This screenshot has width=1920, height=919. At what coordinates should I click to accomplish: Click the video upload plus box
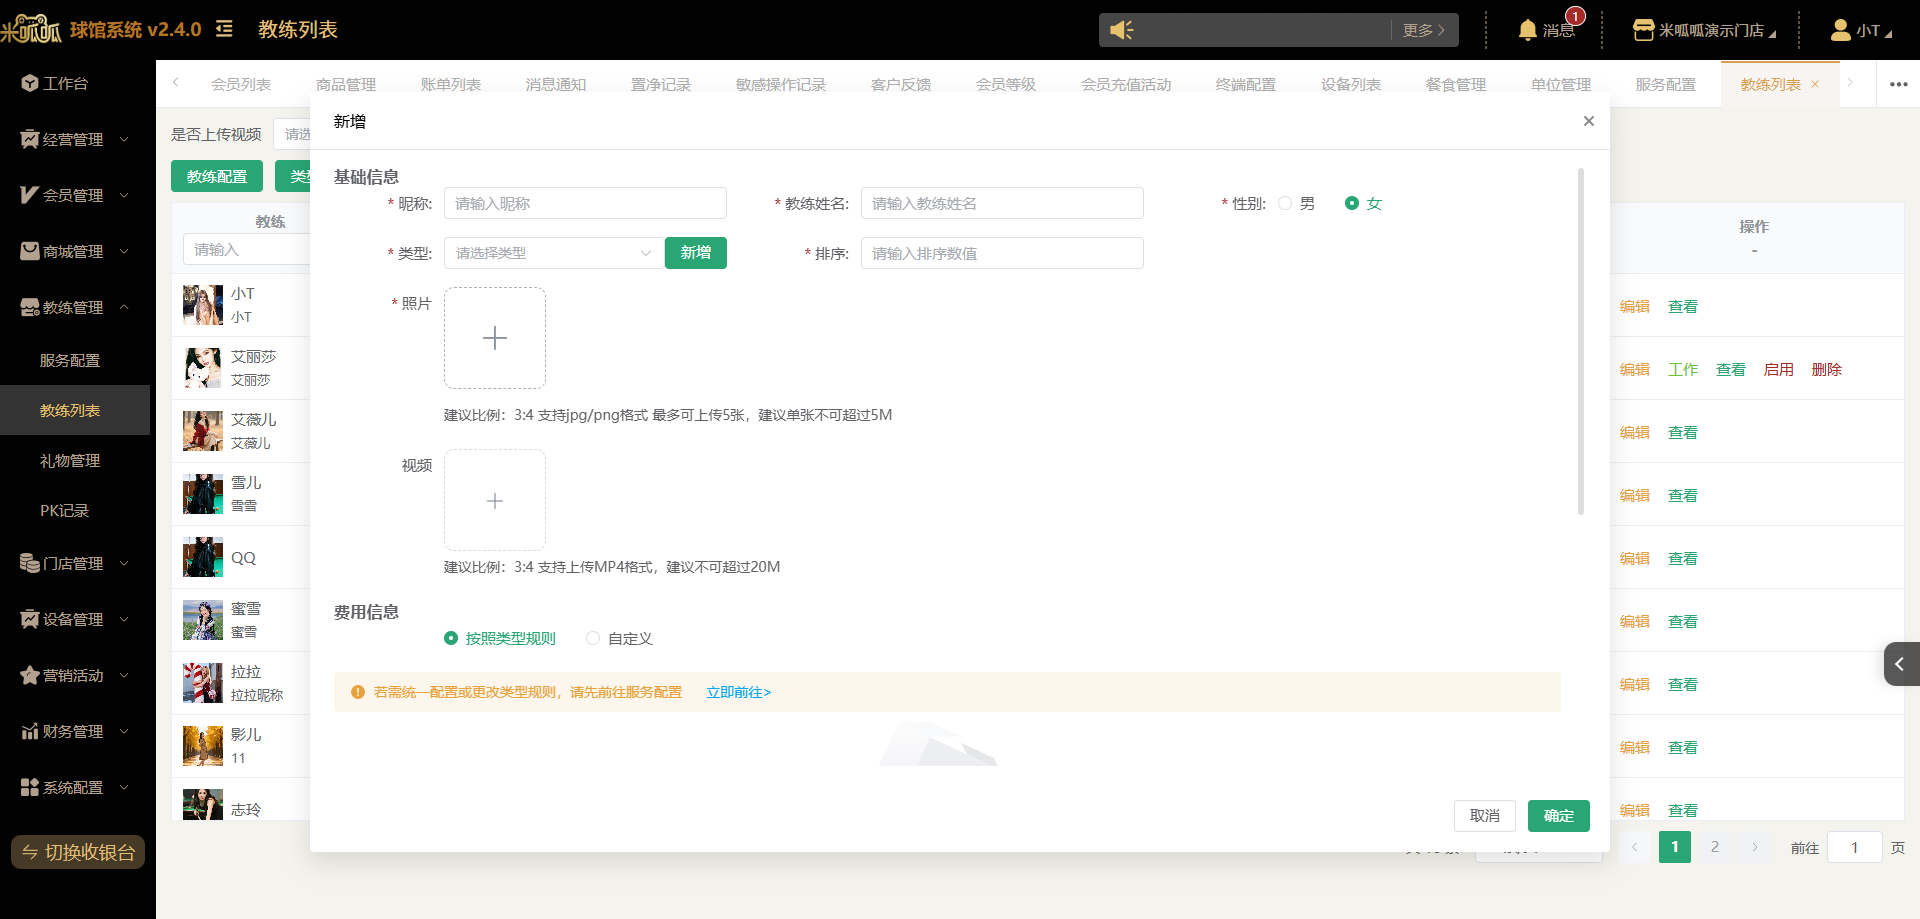click(x=495, y=500)
